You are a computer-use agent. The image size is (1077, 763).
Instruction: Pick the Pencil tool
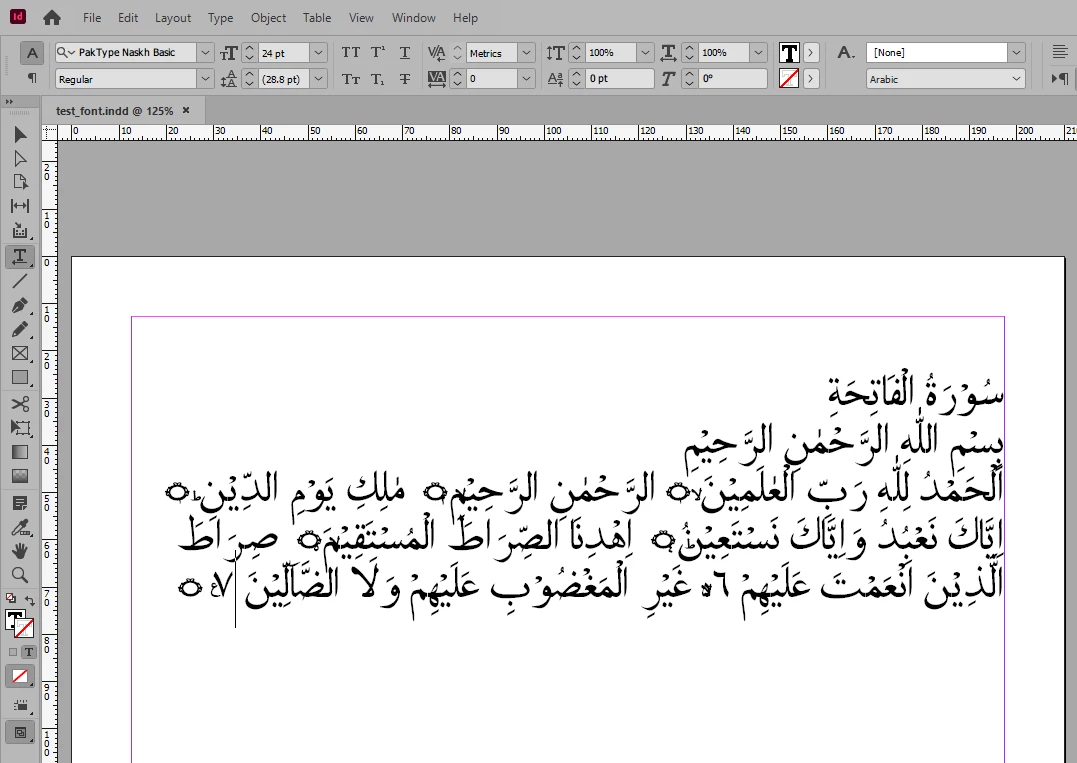pyautogui.click(x=20, y=330)
